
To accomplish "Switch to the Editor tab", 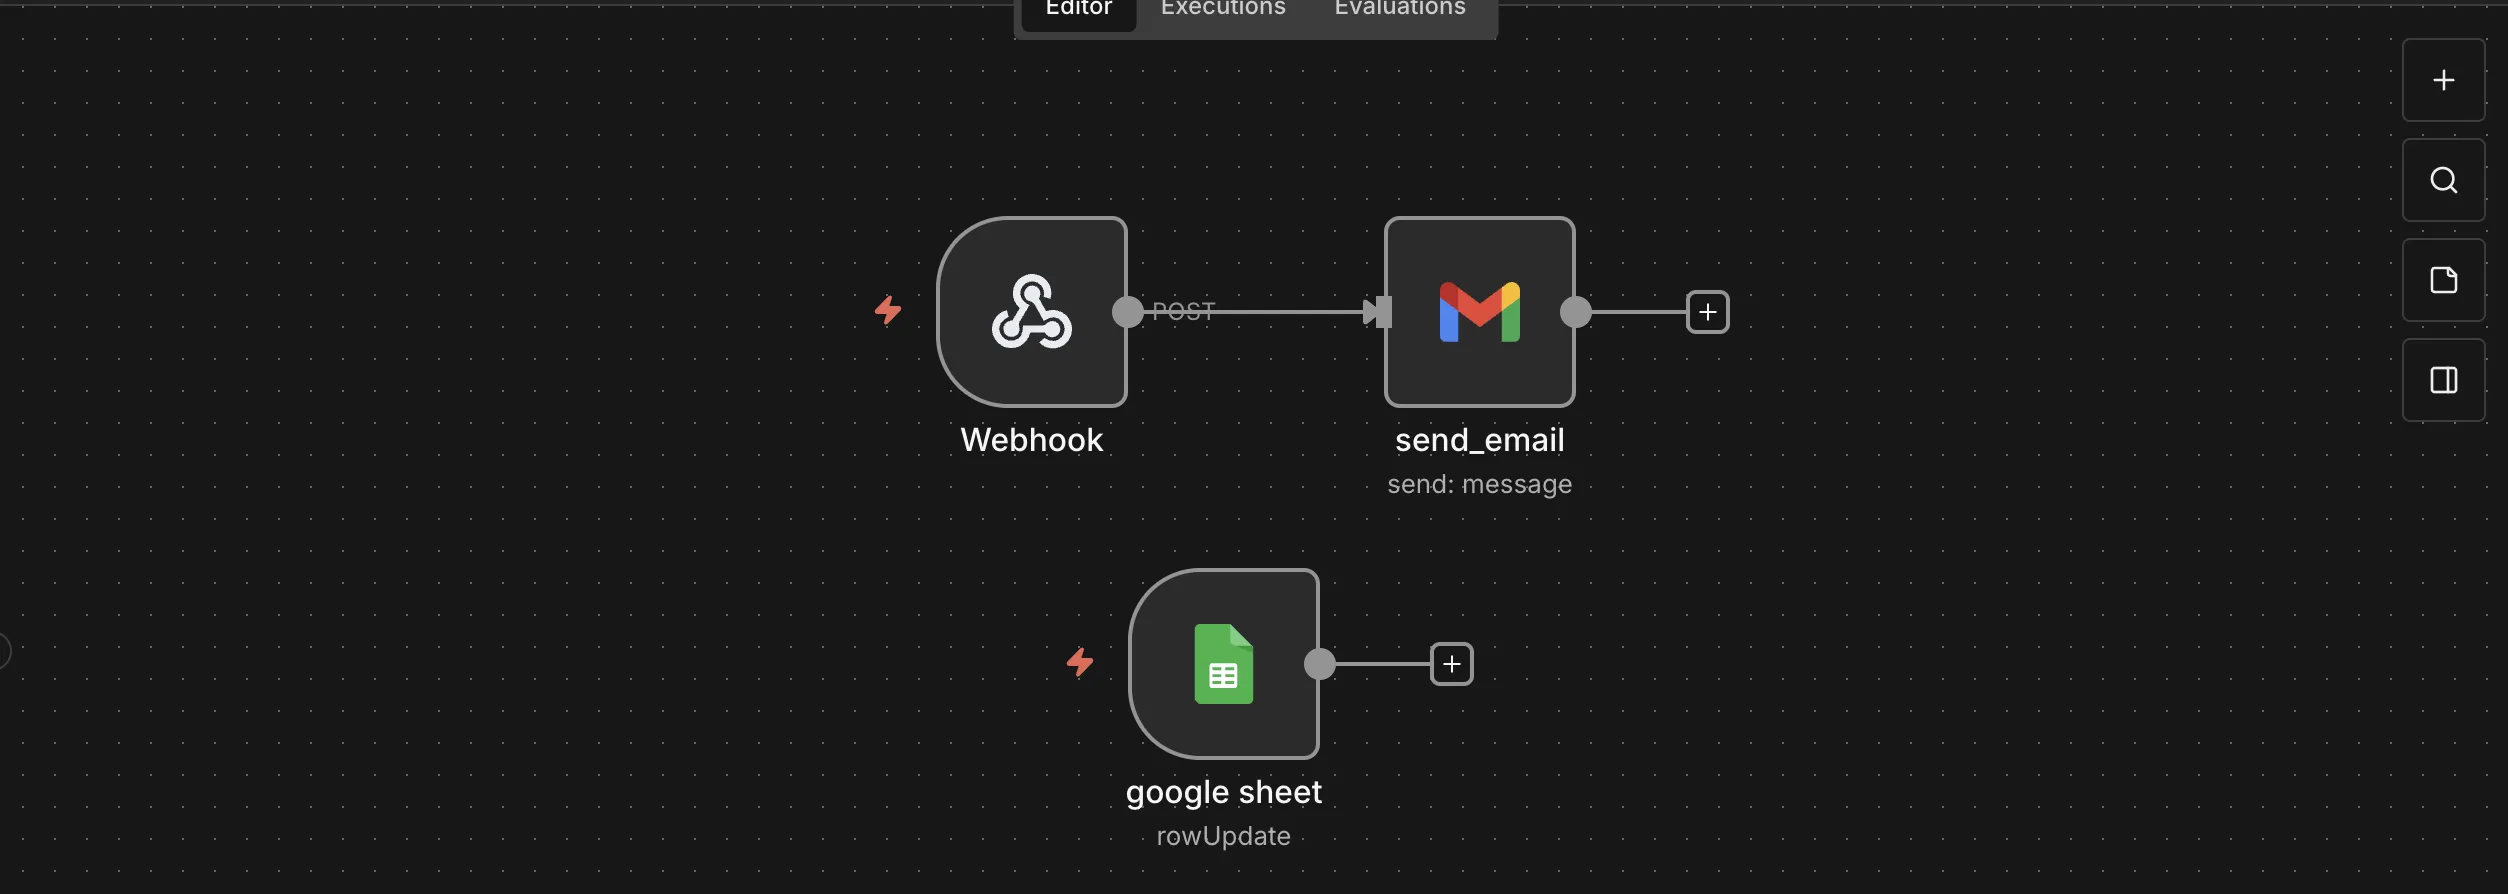I will coord(1079,10).
